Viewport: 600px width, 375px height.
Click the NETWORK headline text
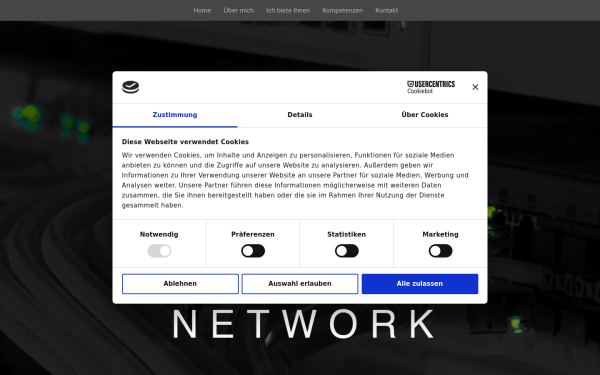click(304, 324)
